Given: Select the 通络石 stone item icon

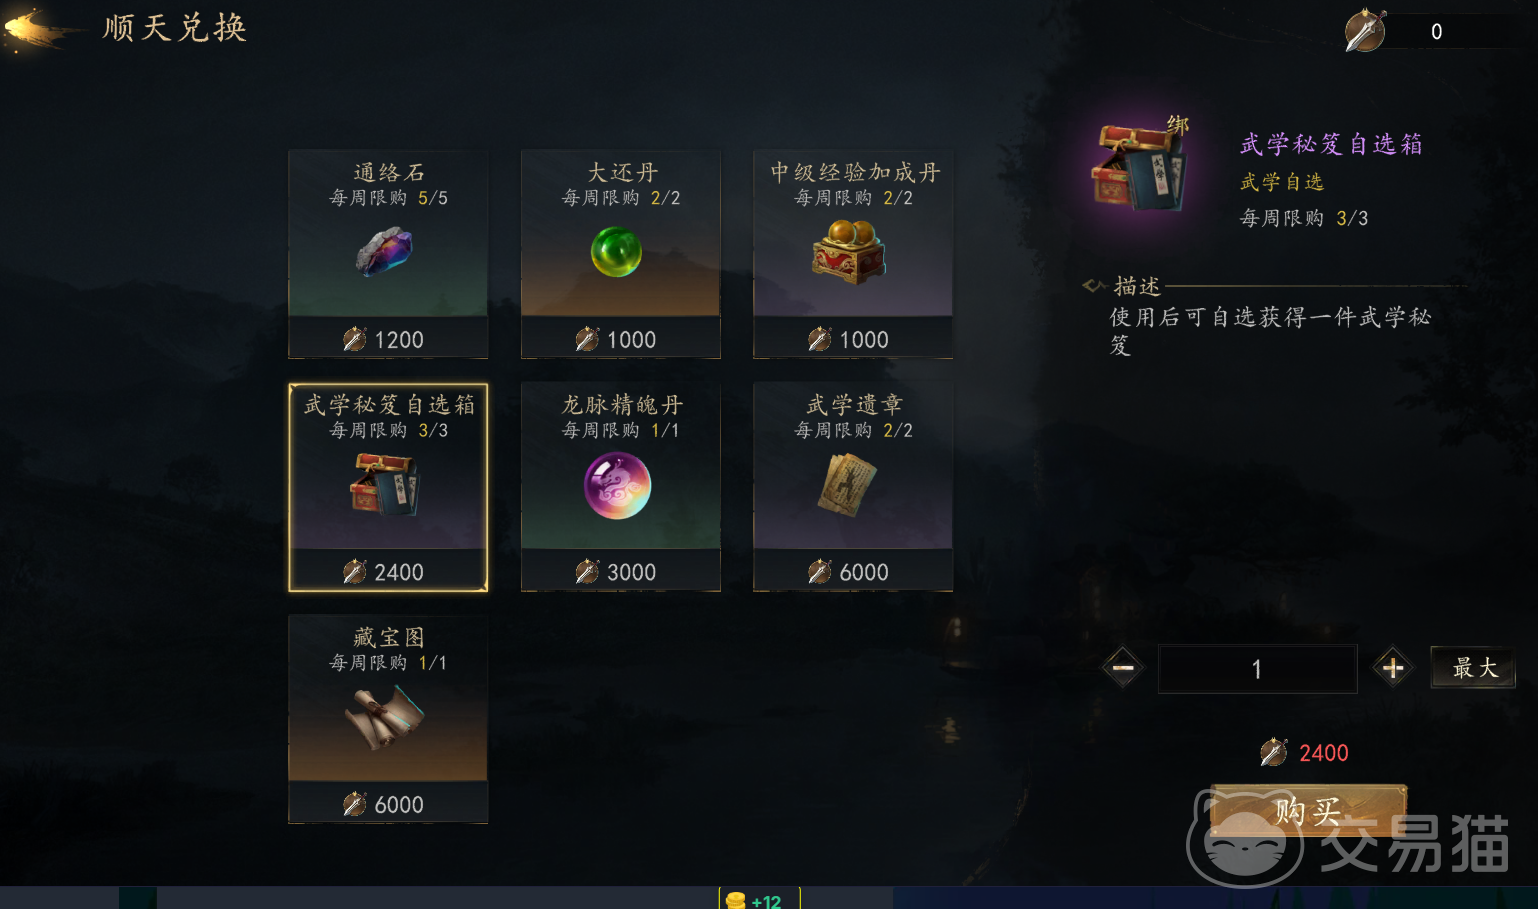Looking at the screenshot, I should 384,251.
